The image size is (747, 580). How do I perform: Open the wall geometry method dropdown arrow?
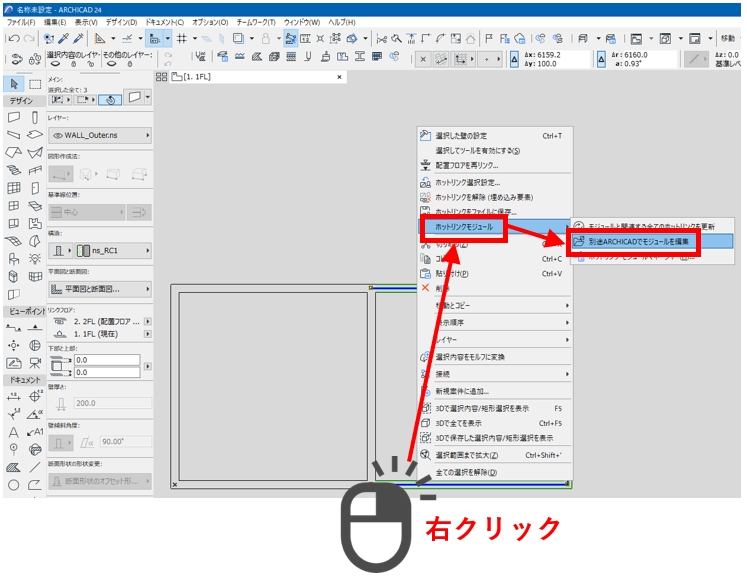click(148, 98)
